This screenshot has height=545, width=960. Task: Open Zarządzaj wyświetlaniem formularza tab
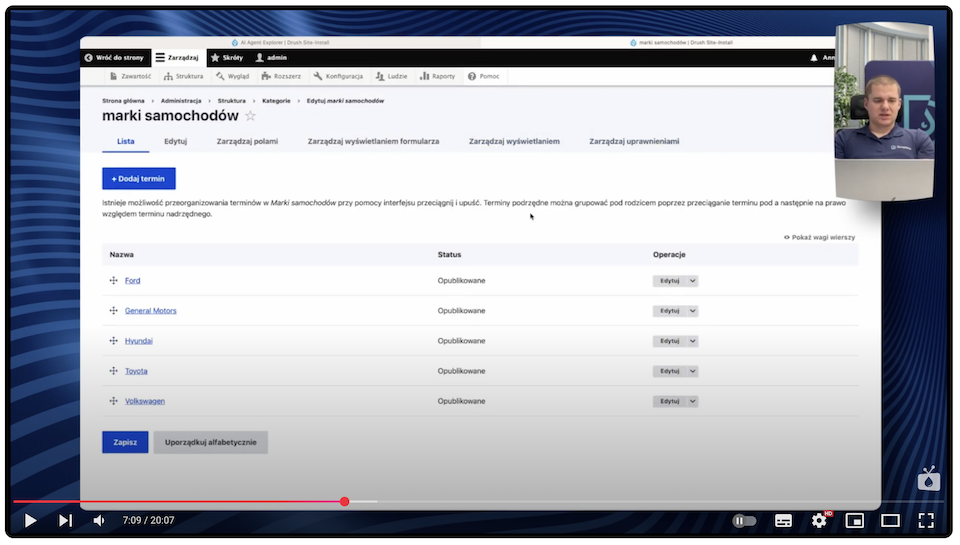(x=373, y=141)
